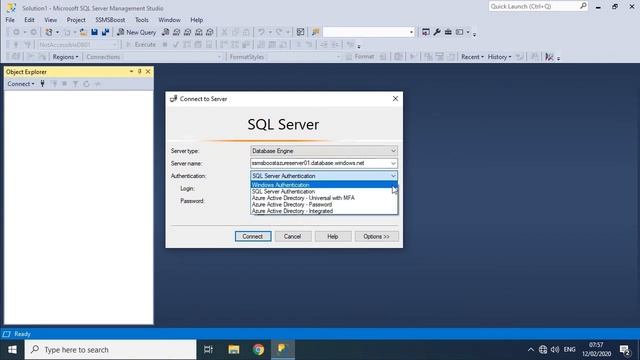Open Task View on the taskbar
The height and width of the screenshot is (360, 640).
(x=208, y=350)
